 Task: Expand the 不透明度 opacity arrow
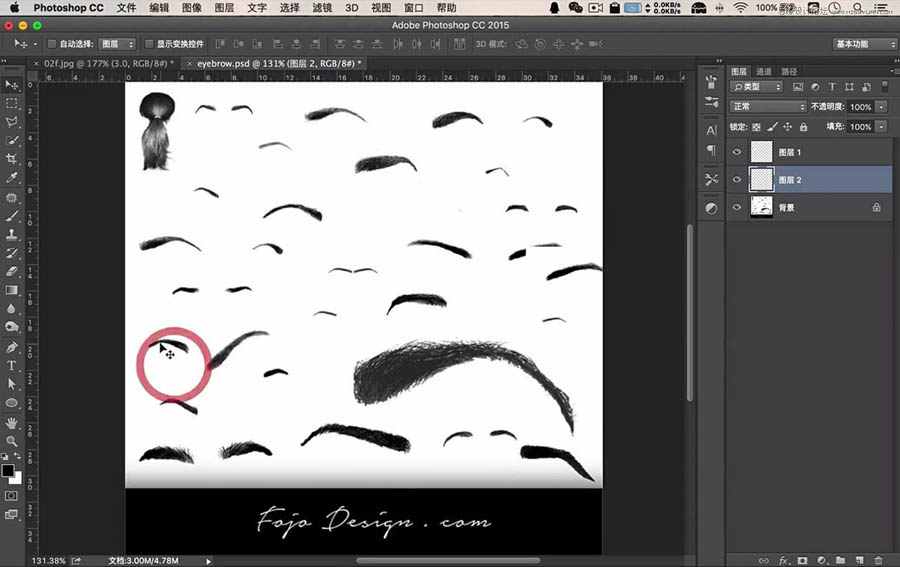click(x=881, y=107)
